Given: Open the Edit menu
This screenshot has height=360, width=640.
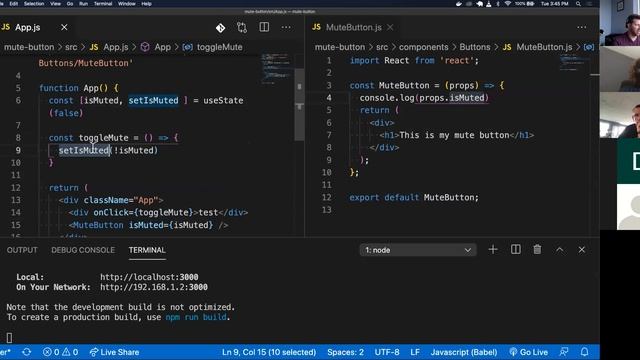Looking at the screenshot, I should pyautogui.click(x=13, y=4).
